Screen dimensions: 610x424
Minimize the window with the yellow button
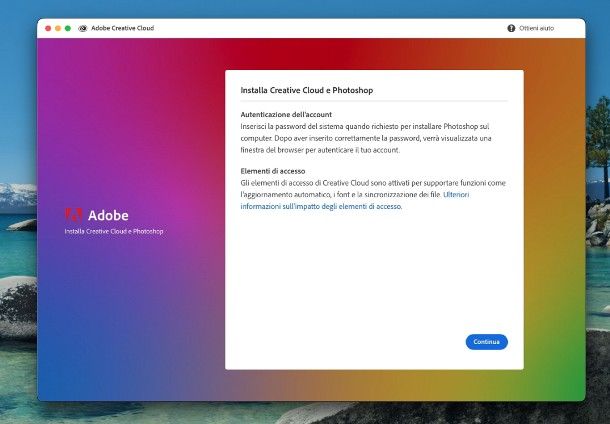click(58, 28)
